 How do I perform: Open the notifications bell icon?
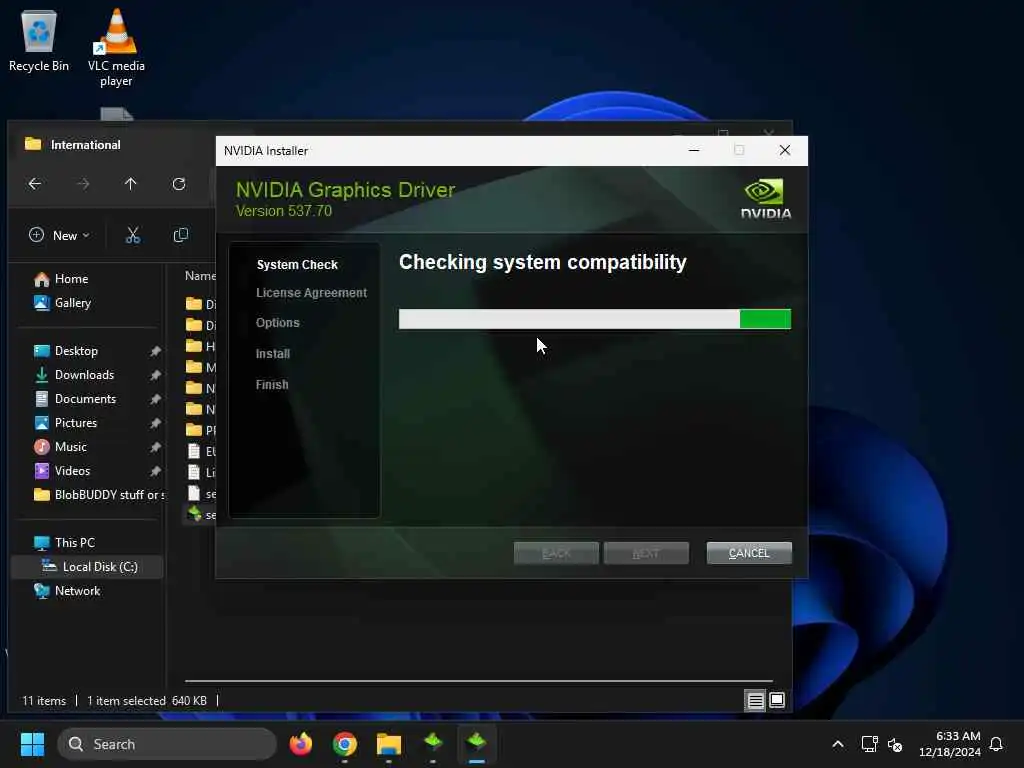tap(996, 744)
